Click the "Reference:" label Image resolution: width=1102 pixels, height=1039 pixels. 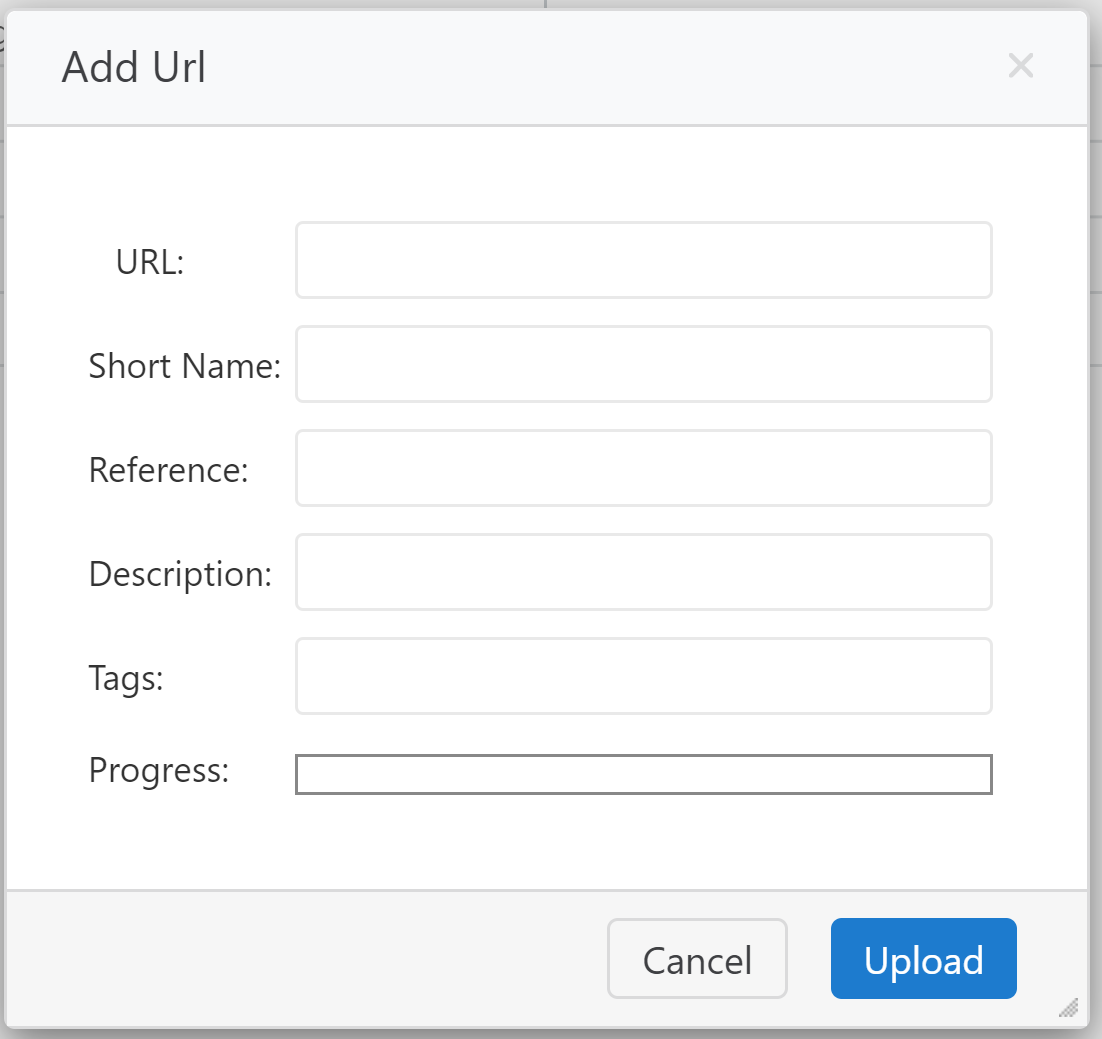(169, 470)
